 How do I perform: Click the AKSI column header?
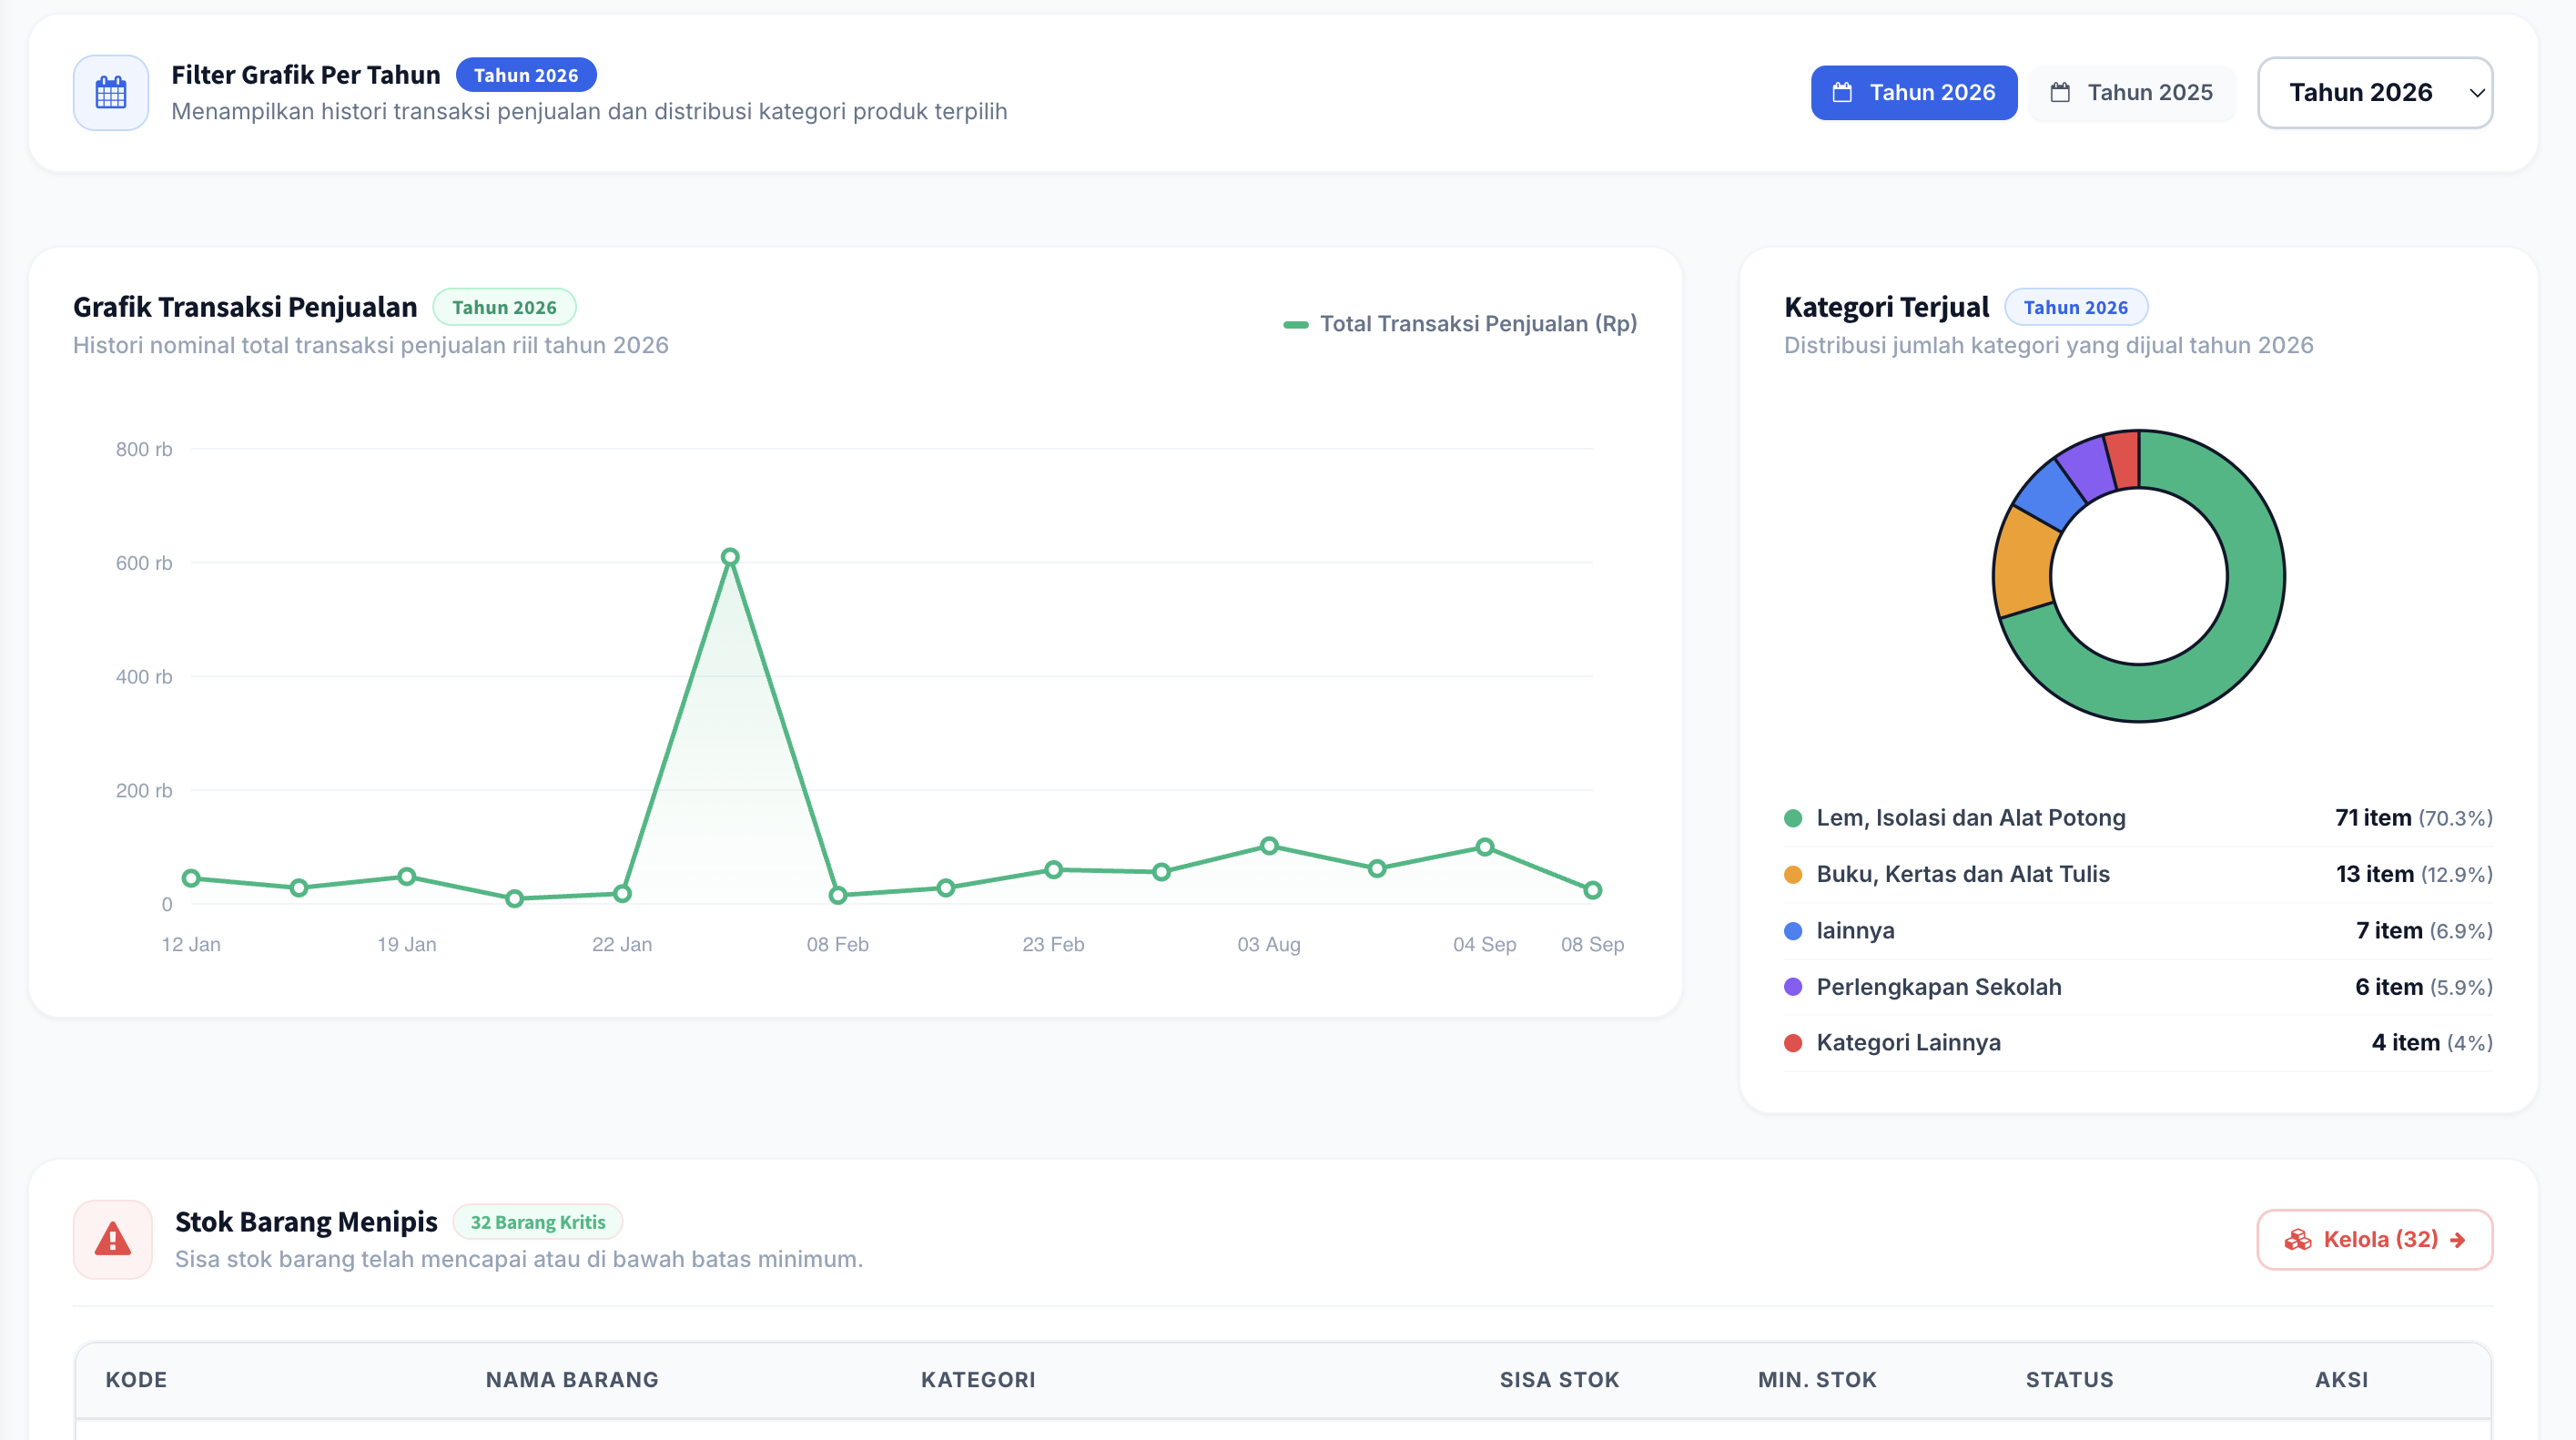tap(2341, 1380)
